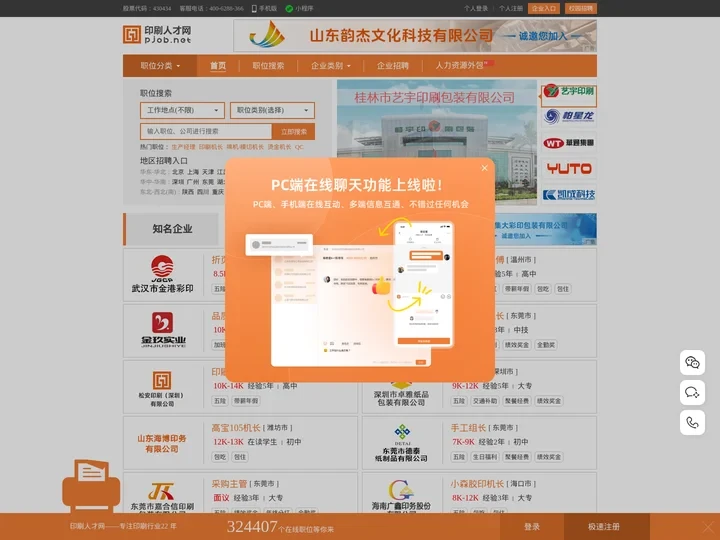720x540 pixels.
Task: Open the 山东韵杰文化科技有限公司 top banner
Action: (415, 35)
